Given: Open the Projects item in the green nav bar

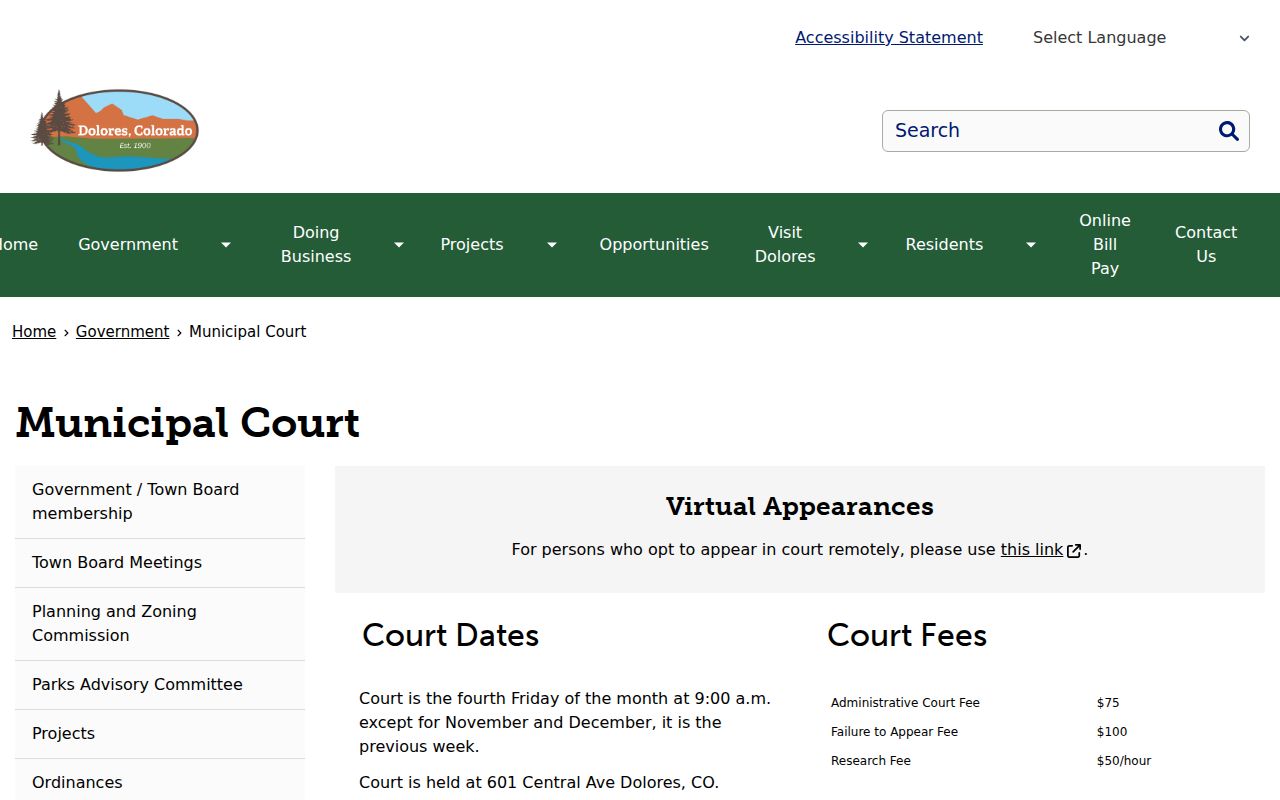Looking at the screenshot, I should tap(472, 245).
